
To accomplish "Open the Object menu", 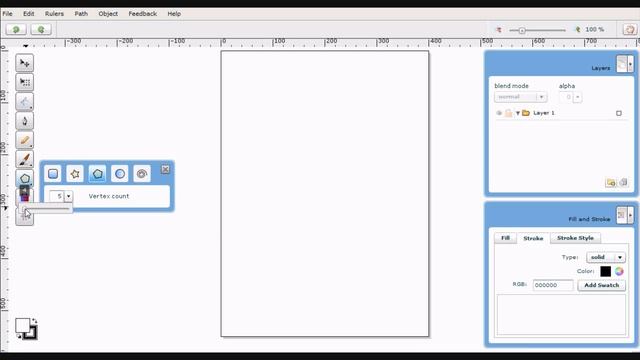I will pos(108,13).
